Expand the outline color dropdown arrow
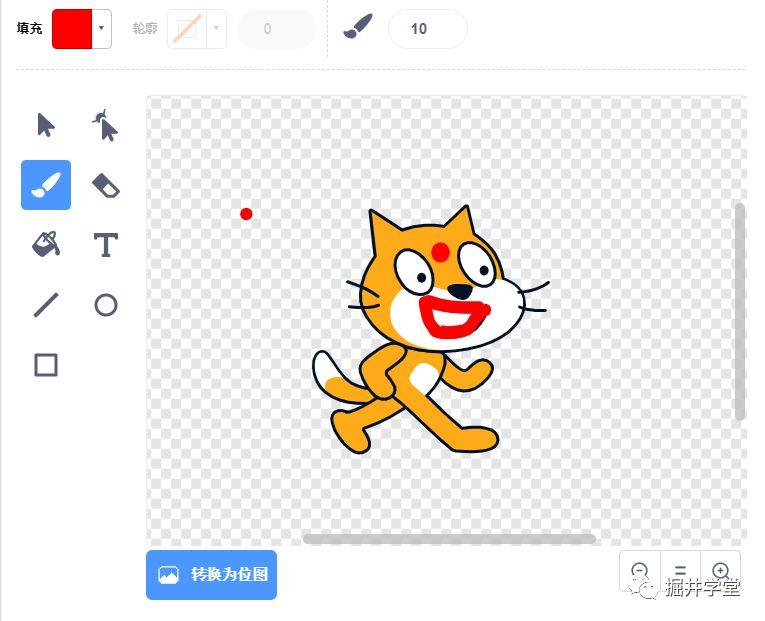The image size is (765, 621). tap(216, 29)
